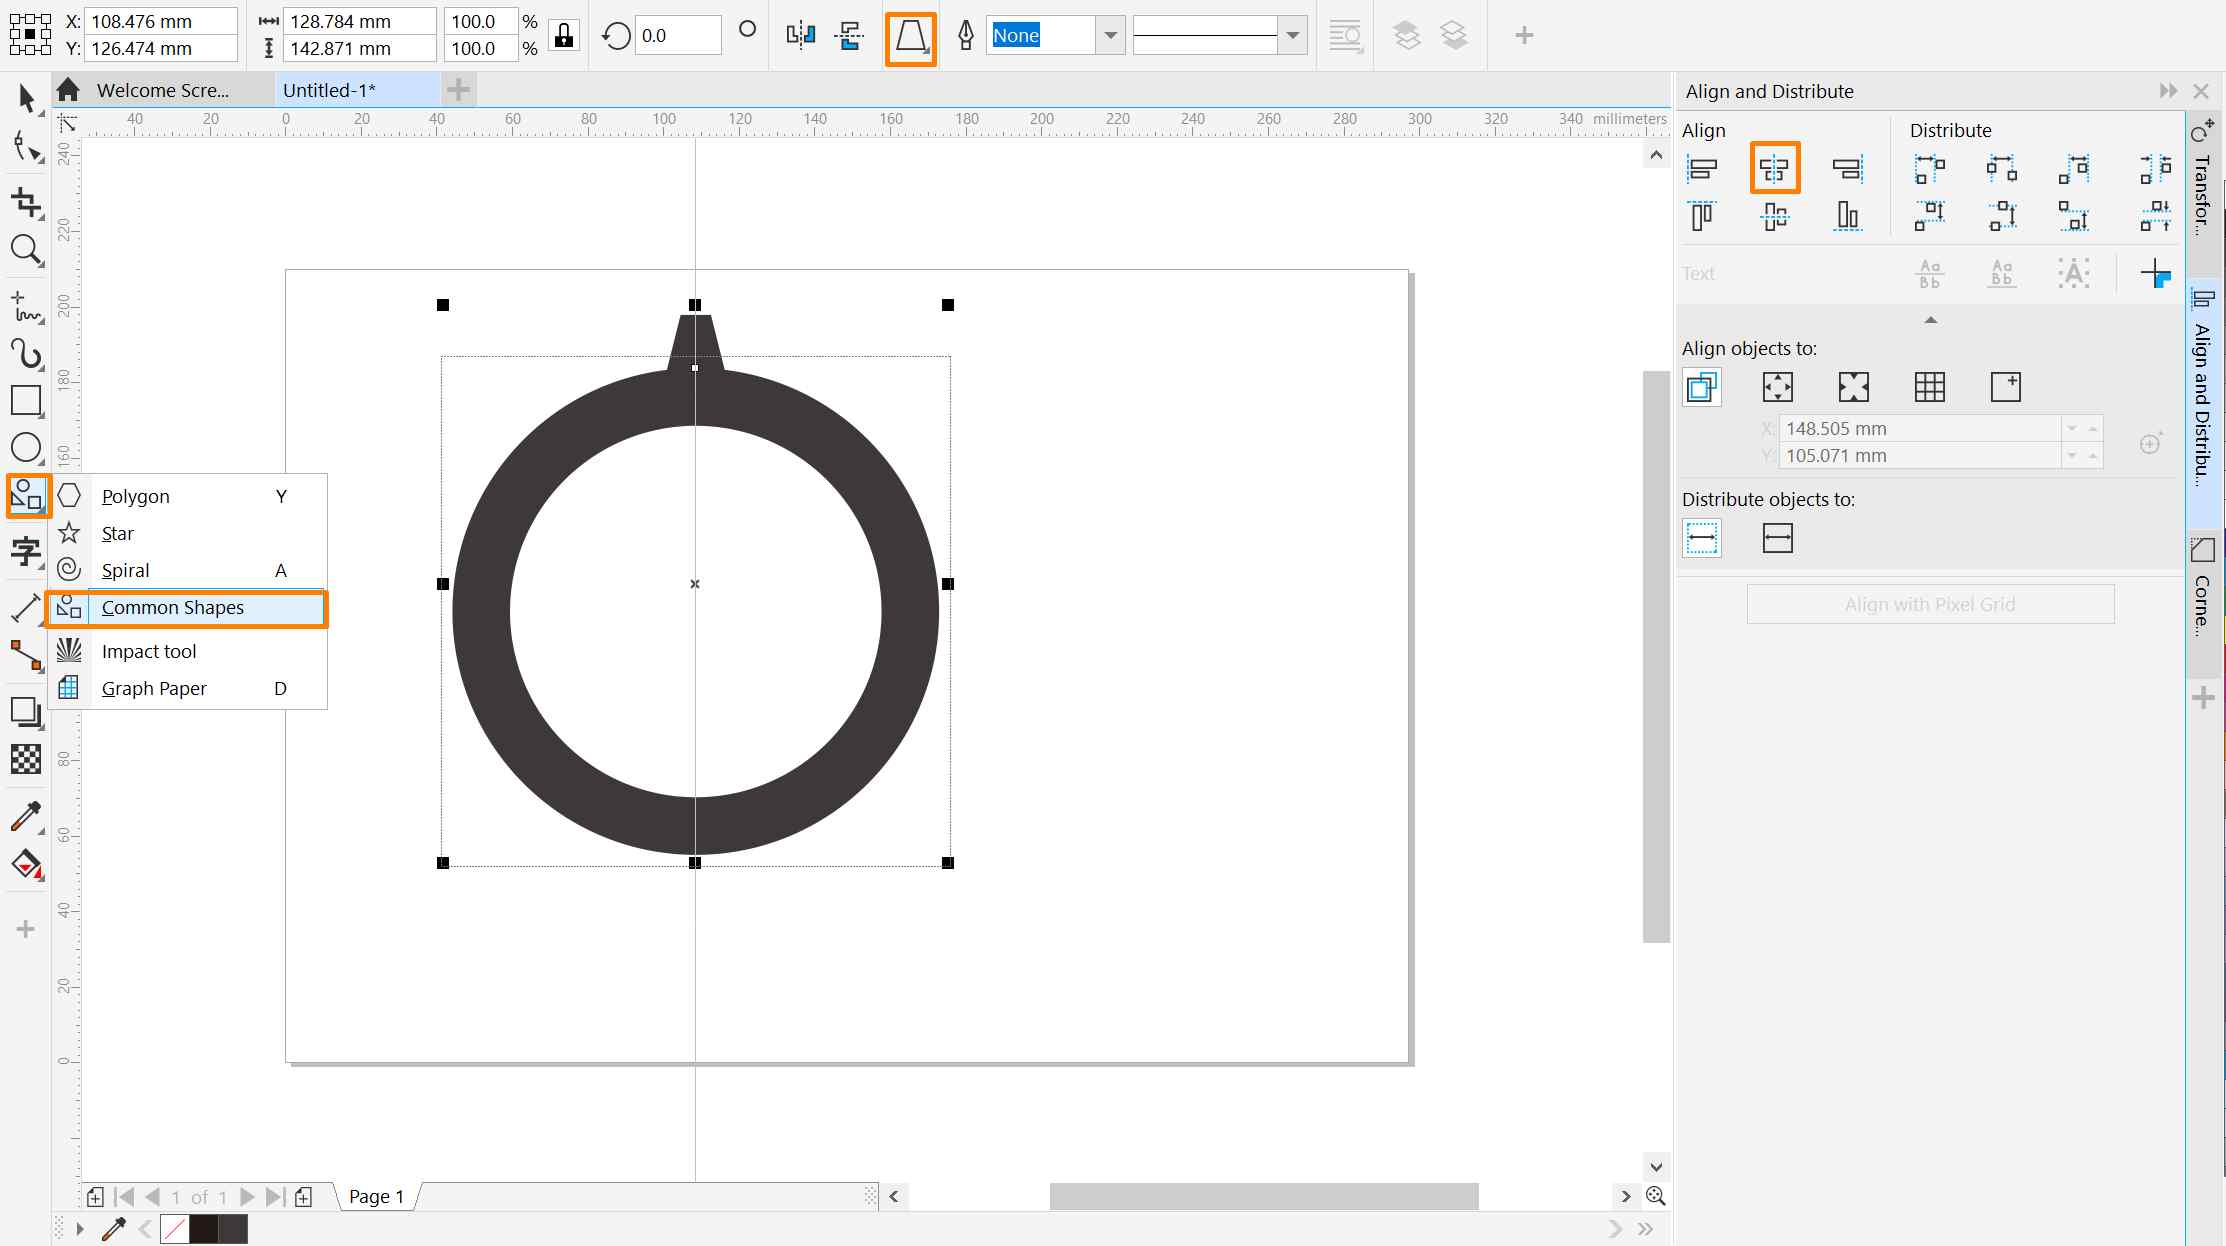Edit the X position input field
The height and width of the screenshot is (1246, 2226).
tap(160, 20)
